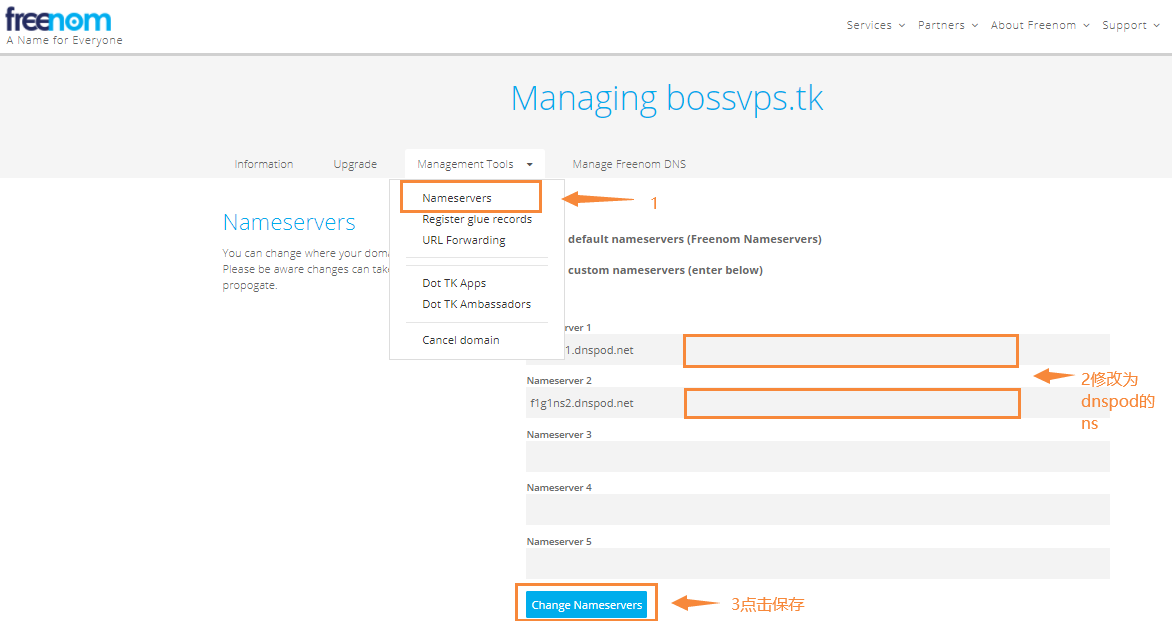This screenshot has height=621, width=1172.
Task: Open the Partners dropdown
Action: pyautogui.click(x=947, y=25)
